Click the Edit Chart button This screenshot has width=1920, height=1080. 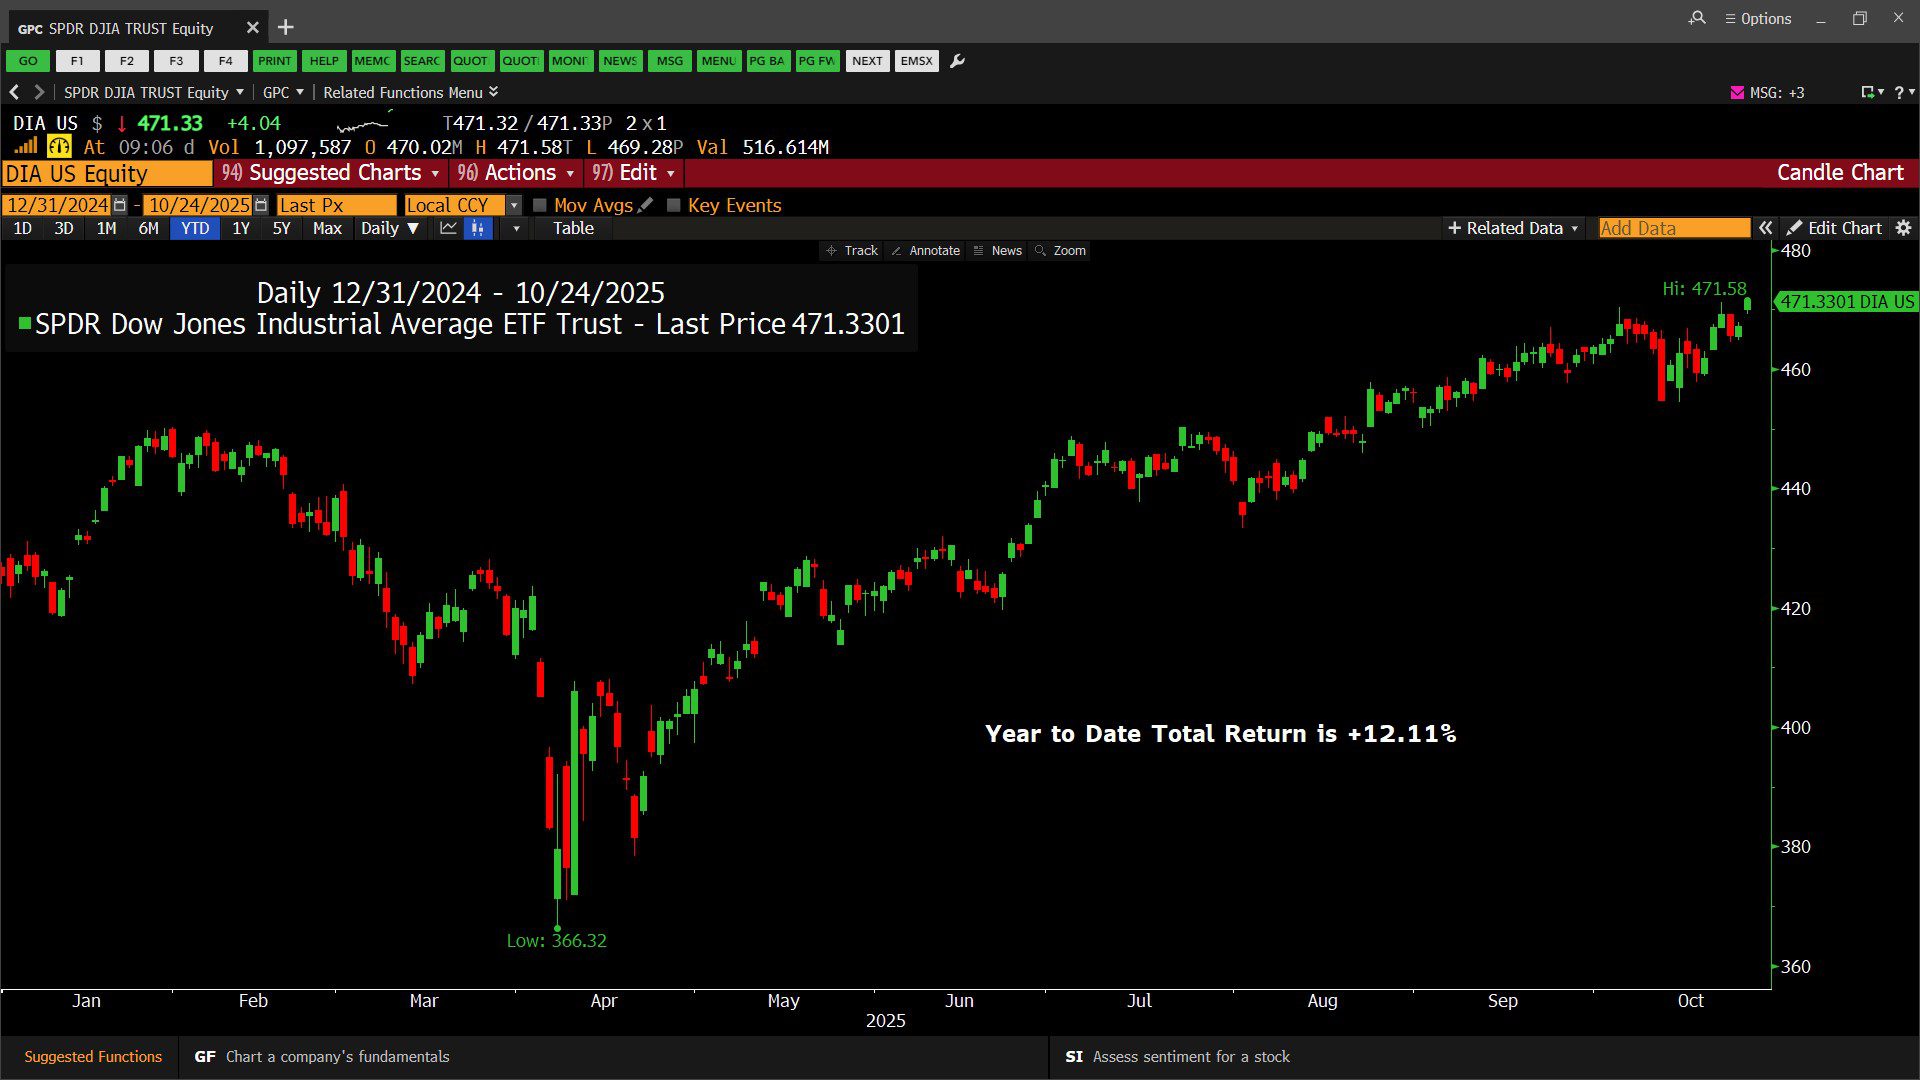tap(1834, 228)
